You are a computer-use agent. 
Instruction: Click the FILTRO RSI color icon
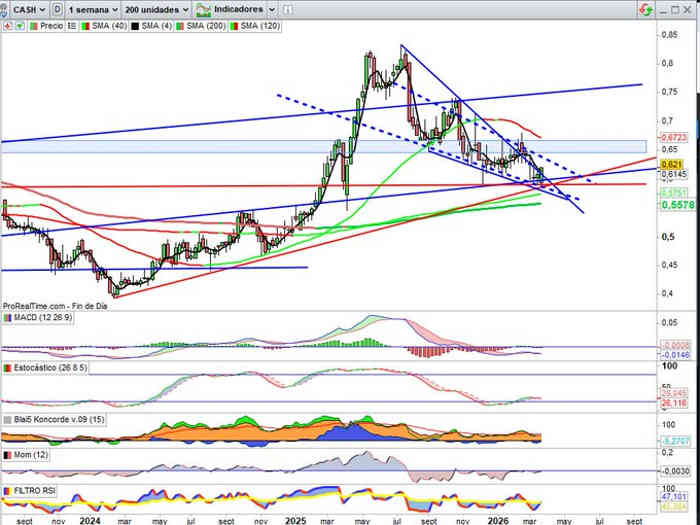tap(8, 492)
